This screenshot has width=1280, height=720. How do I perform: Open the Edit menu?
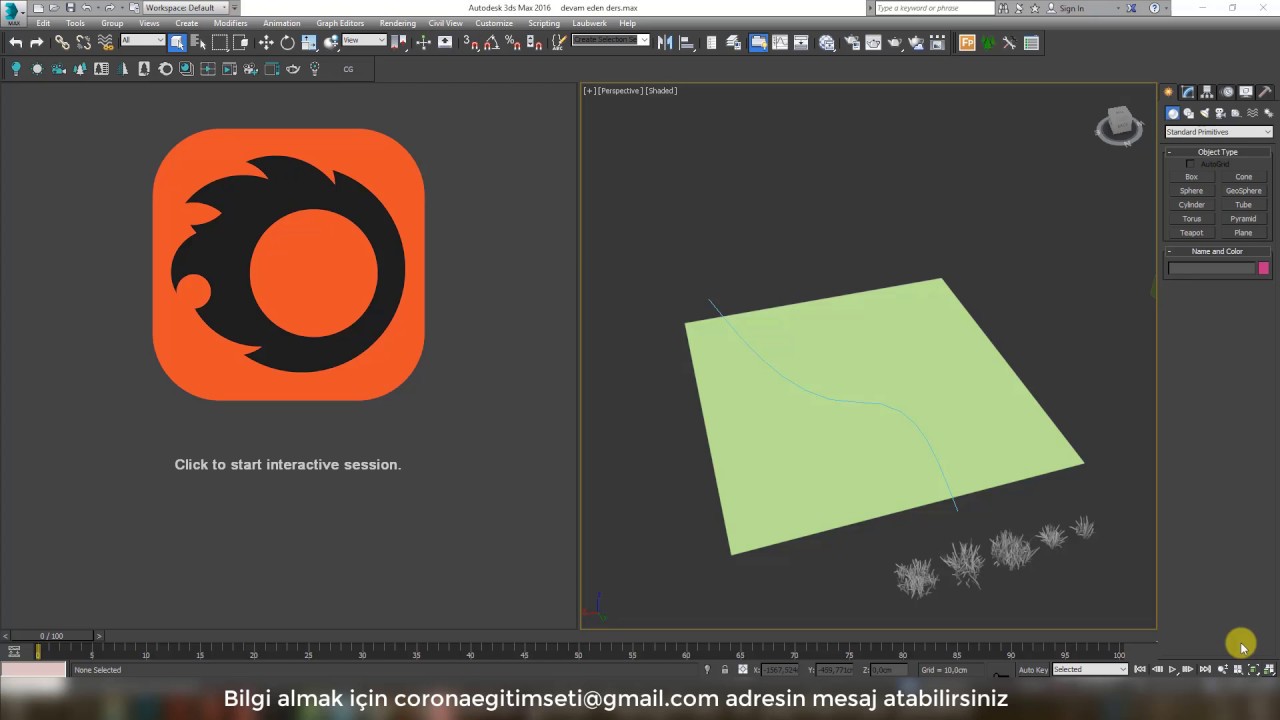pyautogui.click(x=43, y=23)
